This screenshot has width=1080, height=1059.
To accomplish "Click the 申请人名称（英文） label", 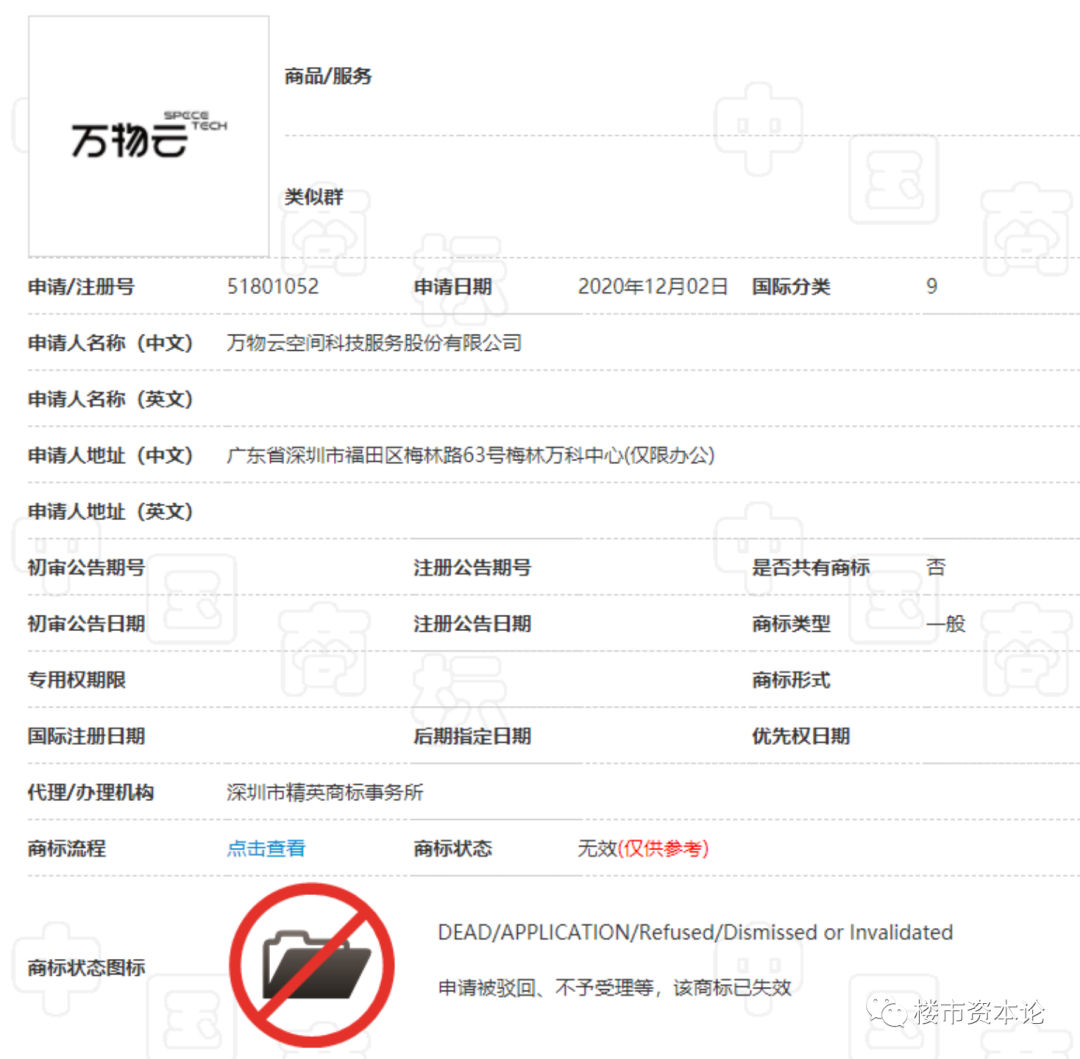I will pyautogui.click(x=110, y=399).
